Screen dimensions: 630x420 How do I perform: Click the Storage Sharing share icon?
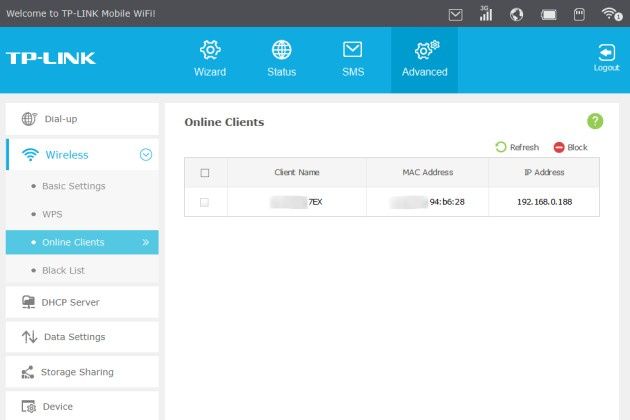tap(27, 372)
